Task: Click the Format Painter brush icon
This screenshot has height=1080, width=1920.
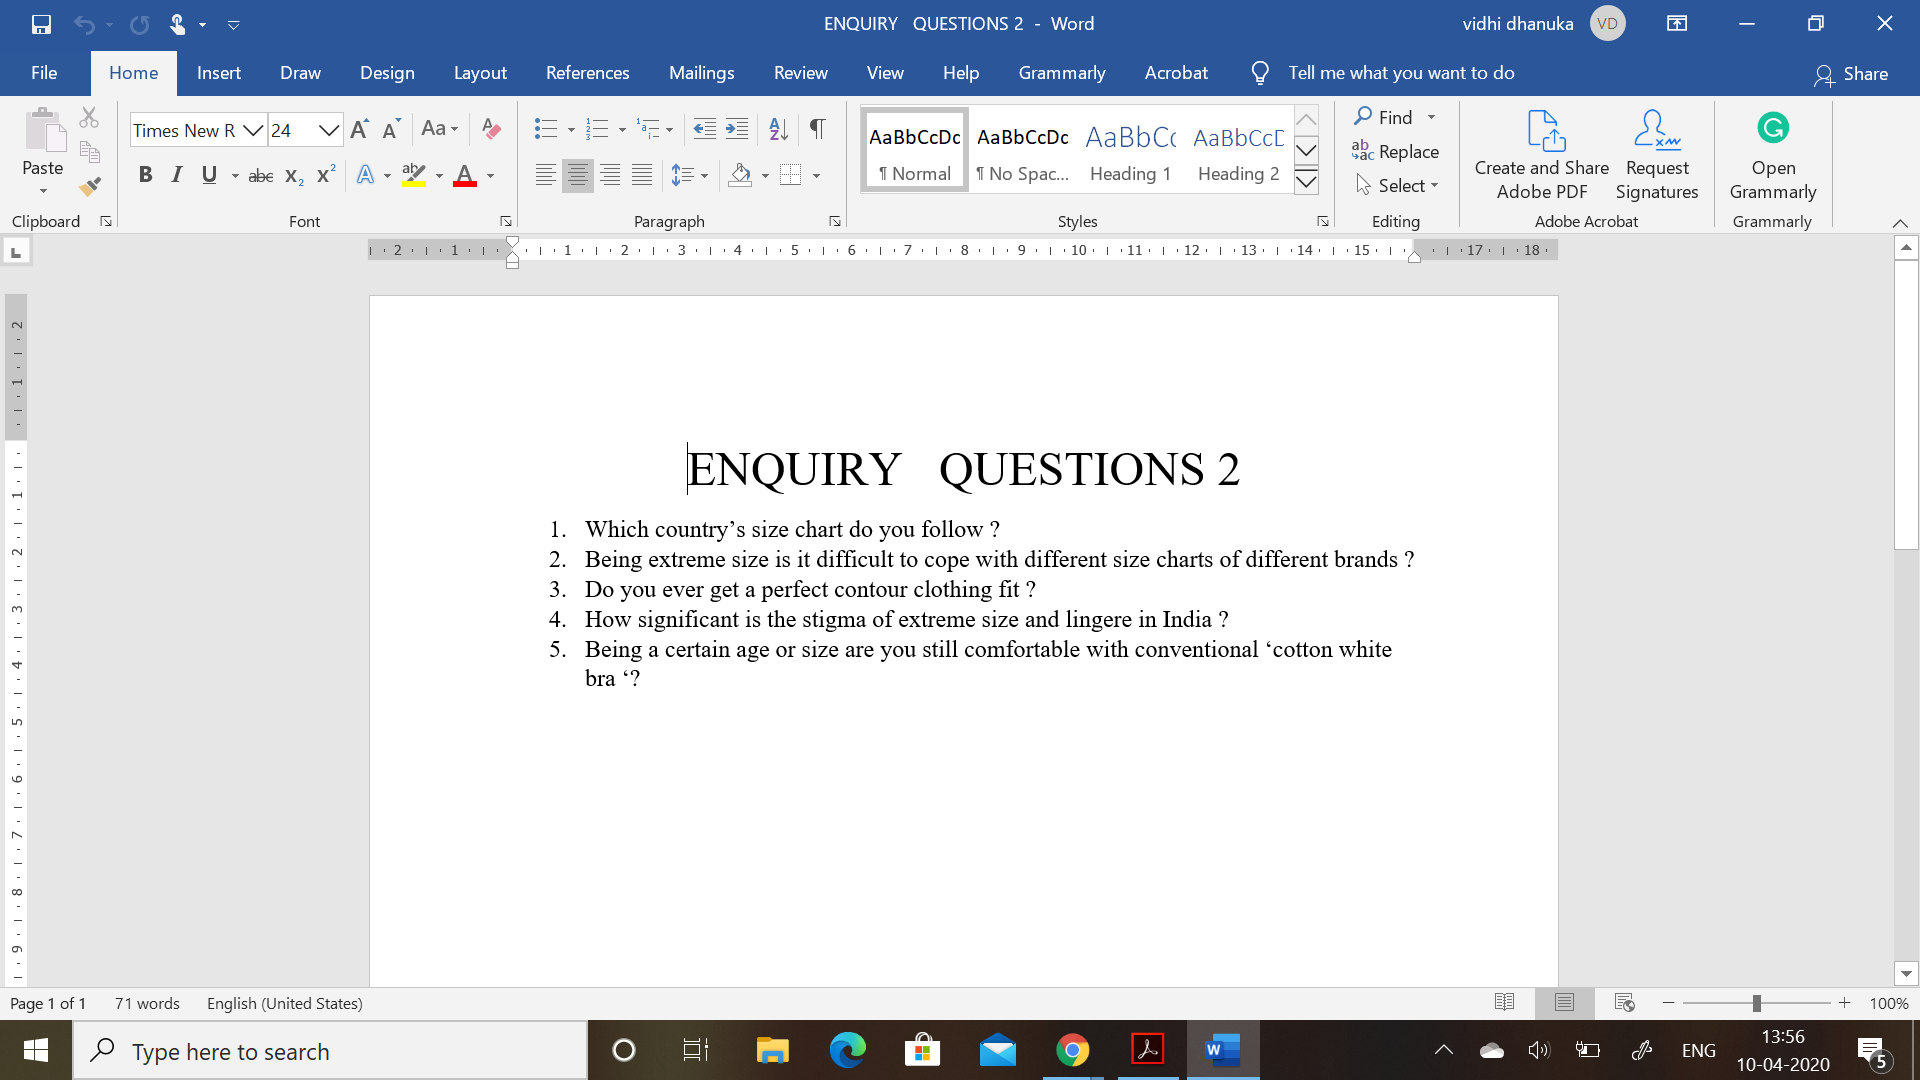Action: 90,186
